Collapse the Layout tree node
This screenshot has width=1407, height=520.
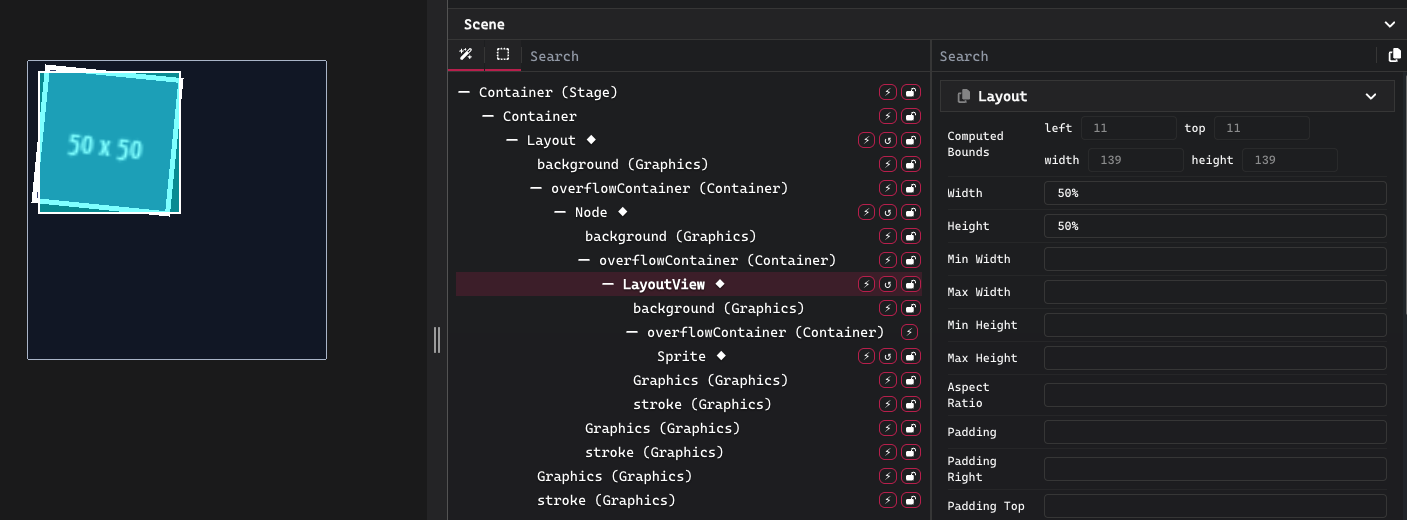coord(512,140)
